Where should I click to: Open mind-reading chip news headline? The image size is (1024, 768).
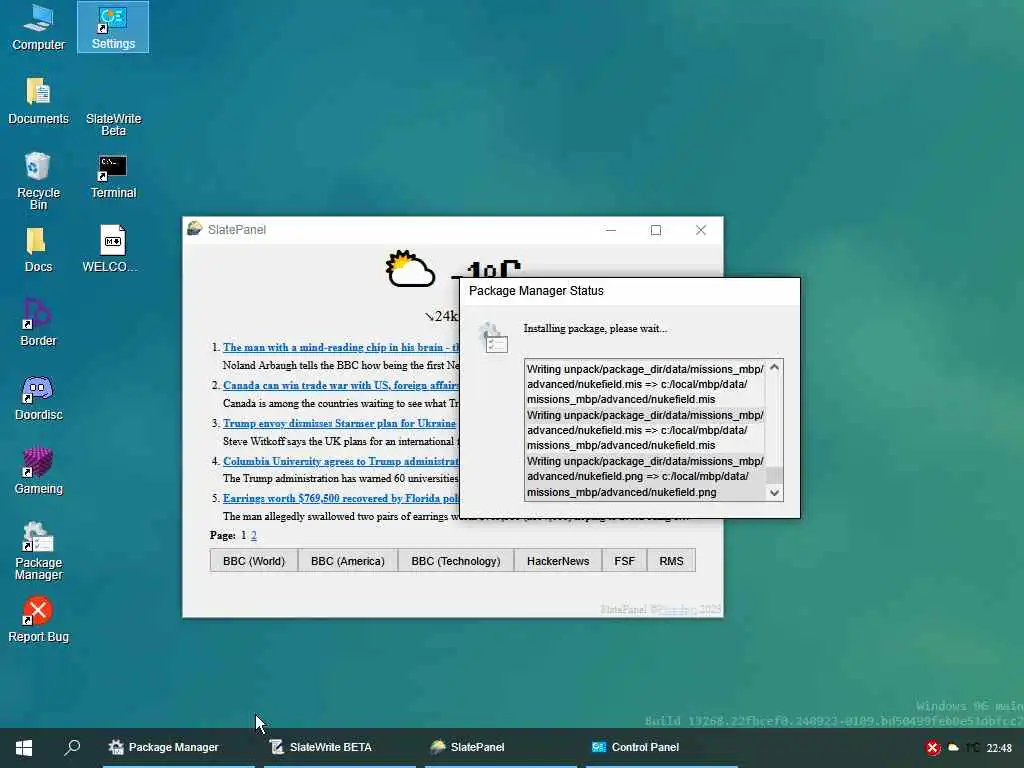(x=341, y=347)
